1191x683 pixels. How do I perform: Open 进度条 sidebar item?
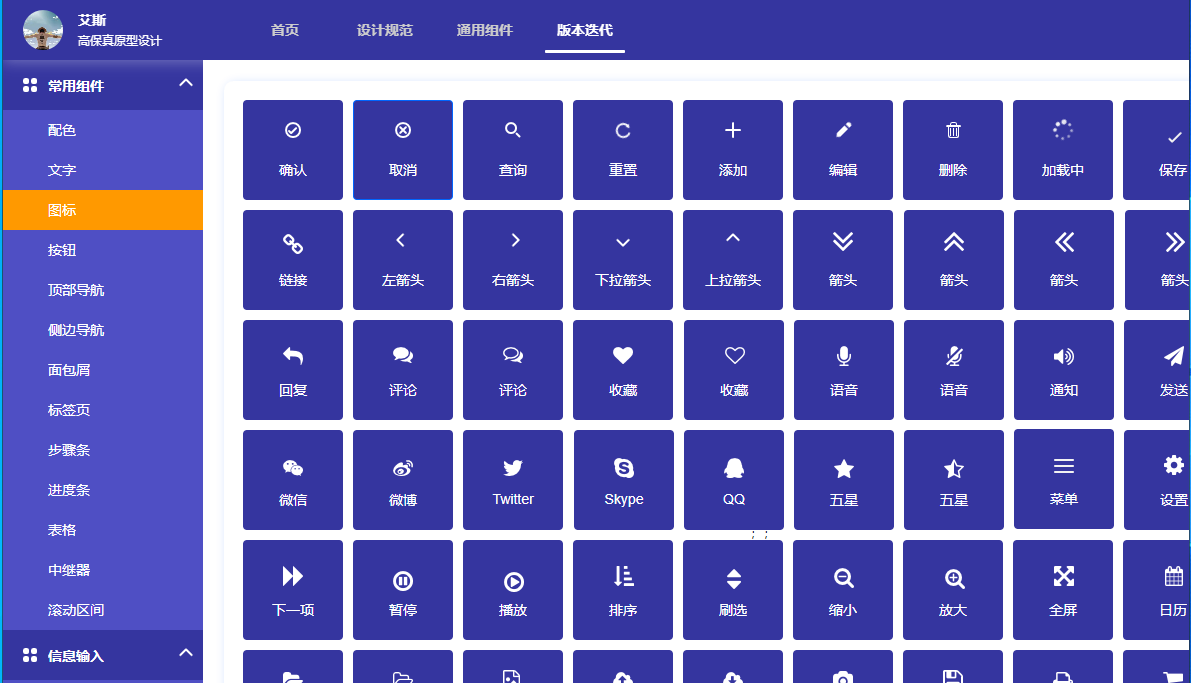click(103, 490)
